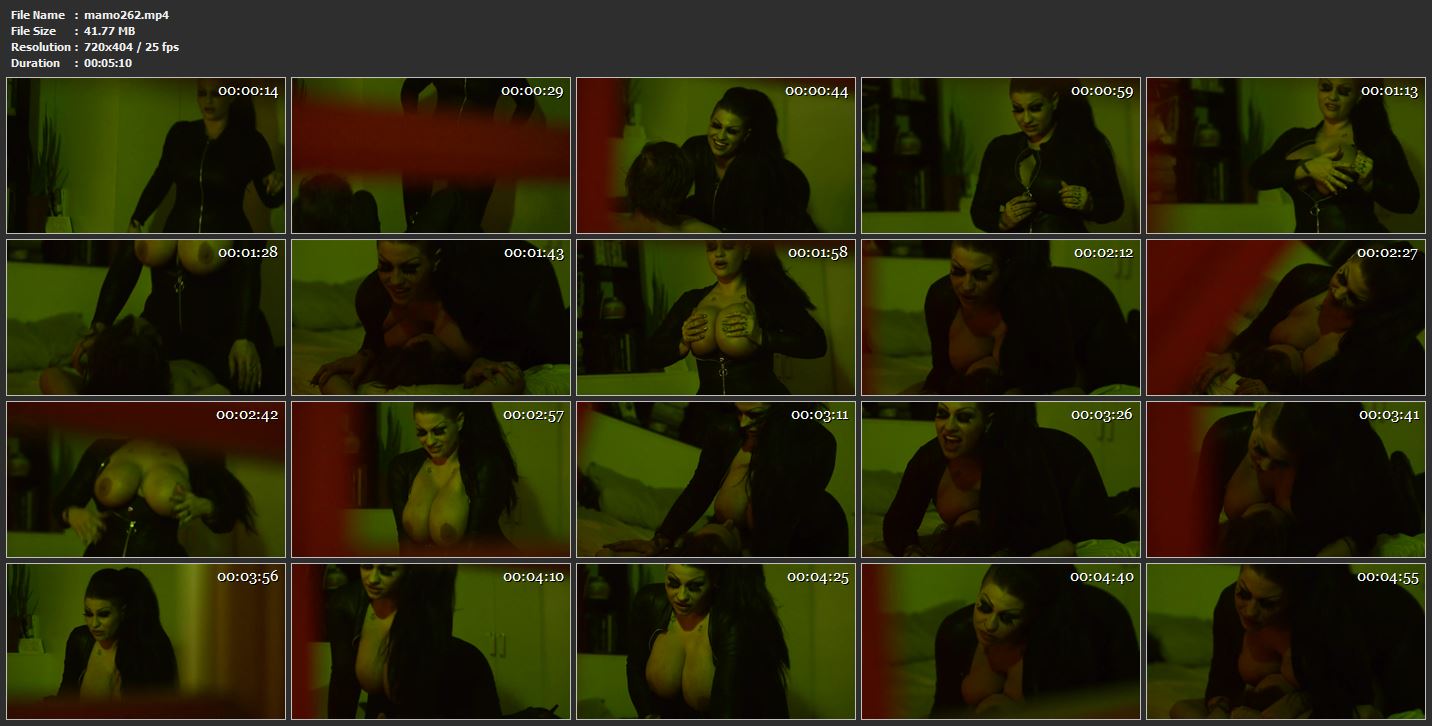Click the frame stamped 00:01:43
The image size is (1432, 726).
point(431,317)
